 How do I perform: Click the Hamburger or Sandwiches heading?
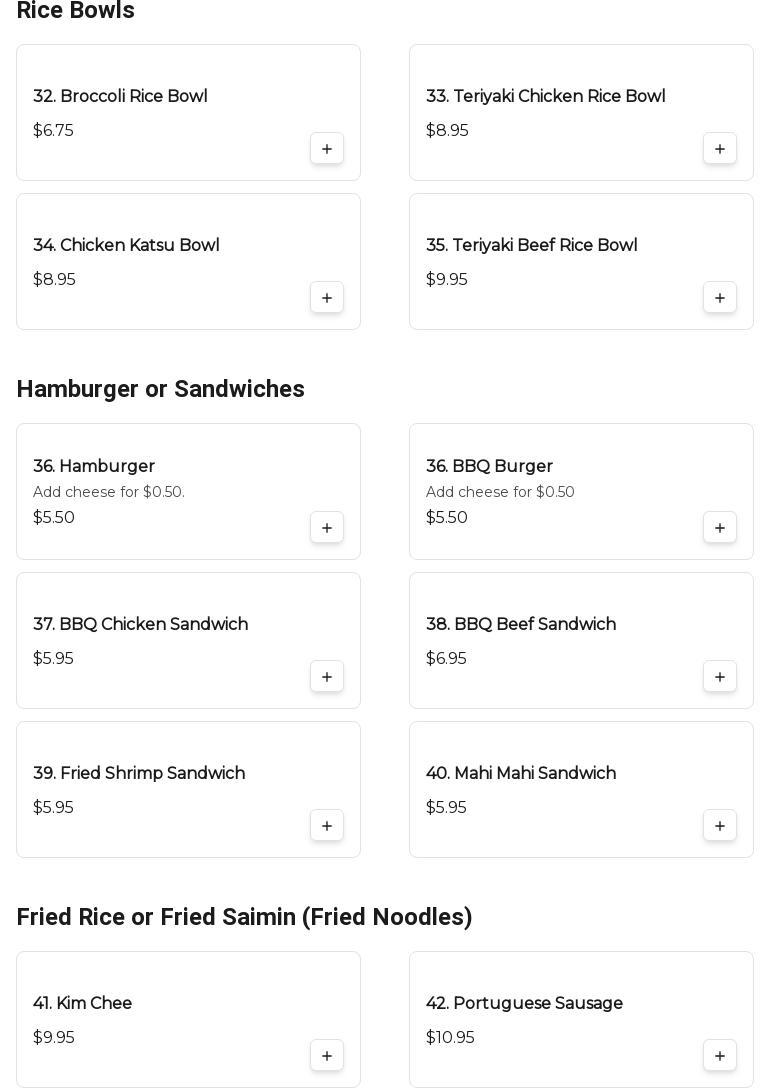[x=160, y=389]
